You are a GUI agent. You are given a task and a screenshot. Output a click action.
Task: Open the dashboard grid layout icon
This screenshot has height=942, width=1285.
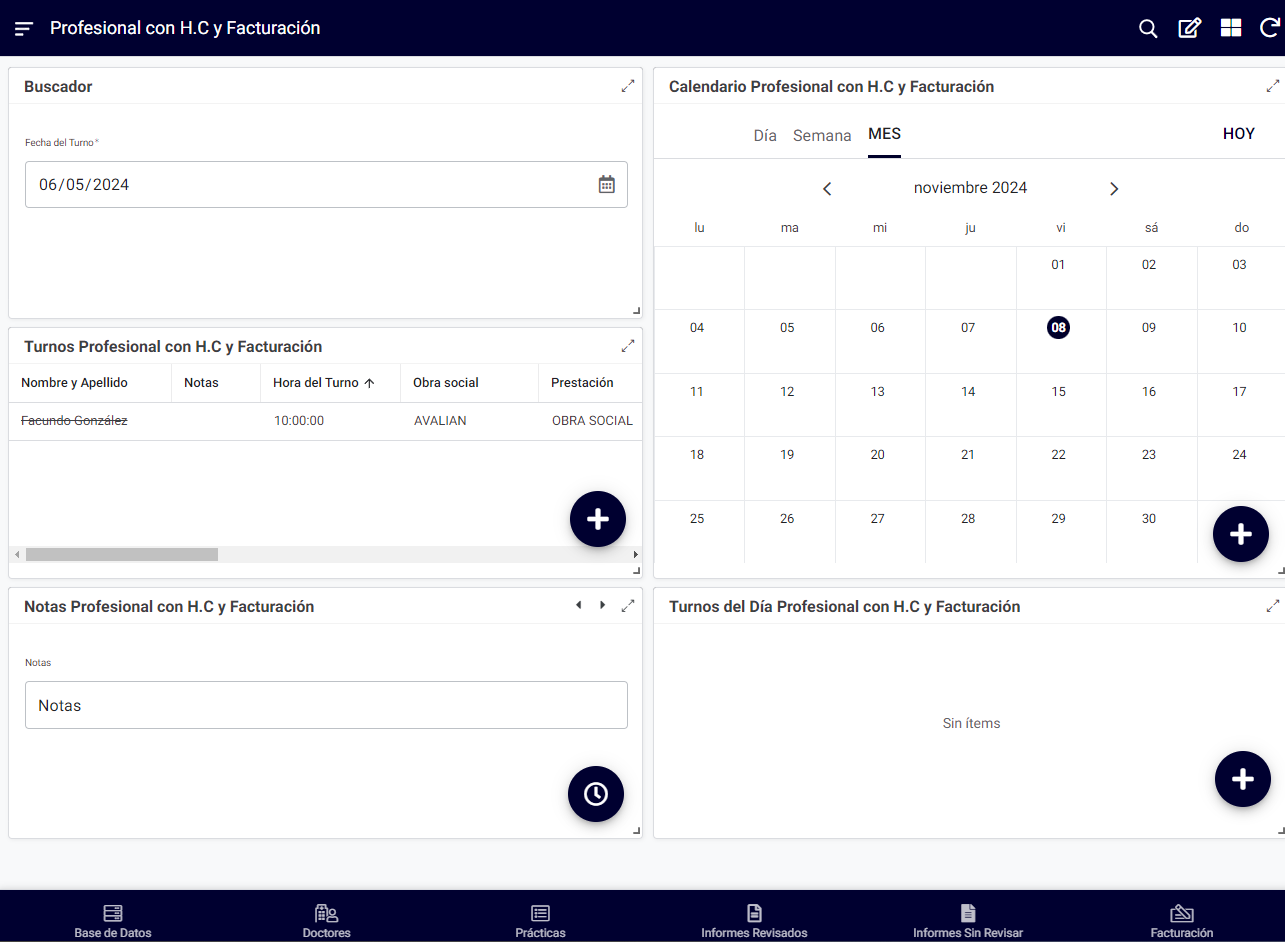pos(1231,28)
